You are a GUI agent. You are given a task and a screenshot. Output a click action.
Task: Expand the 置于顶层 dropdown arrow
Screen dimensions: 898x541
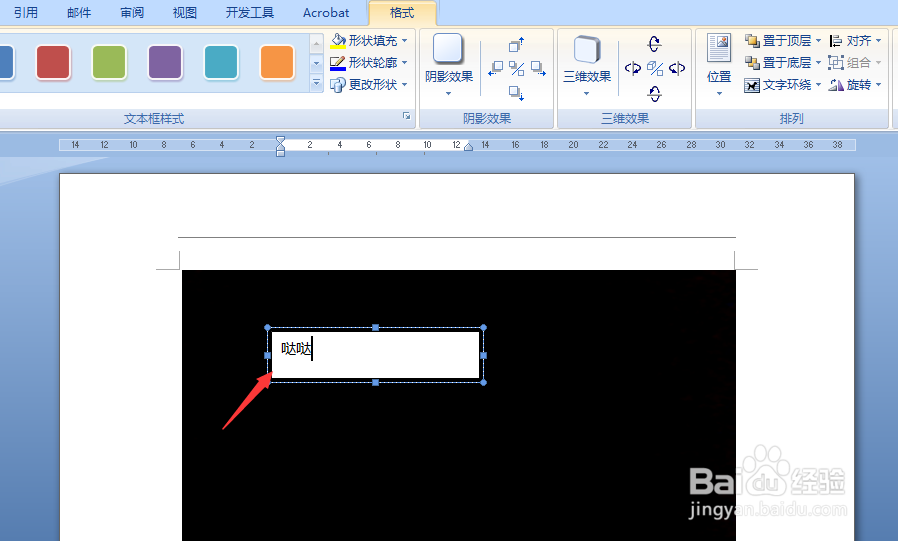coord(818,41)
